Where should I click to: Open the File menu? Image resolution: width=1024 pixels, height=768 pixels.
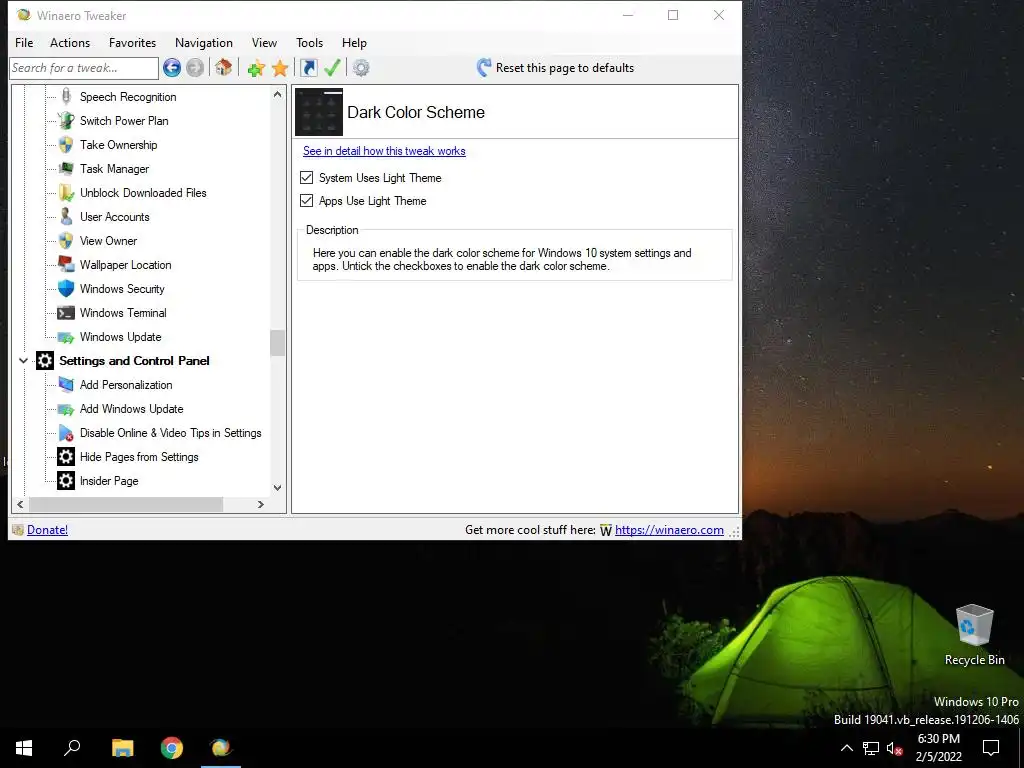[24, 42]
